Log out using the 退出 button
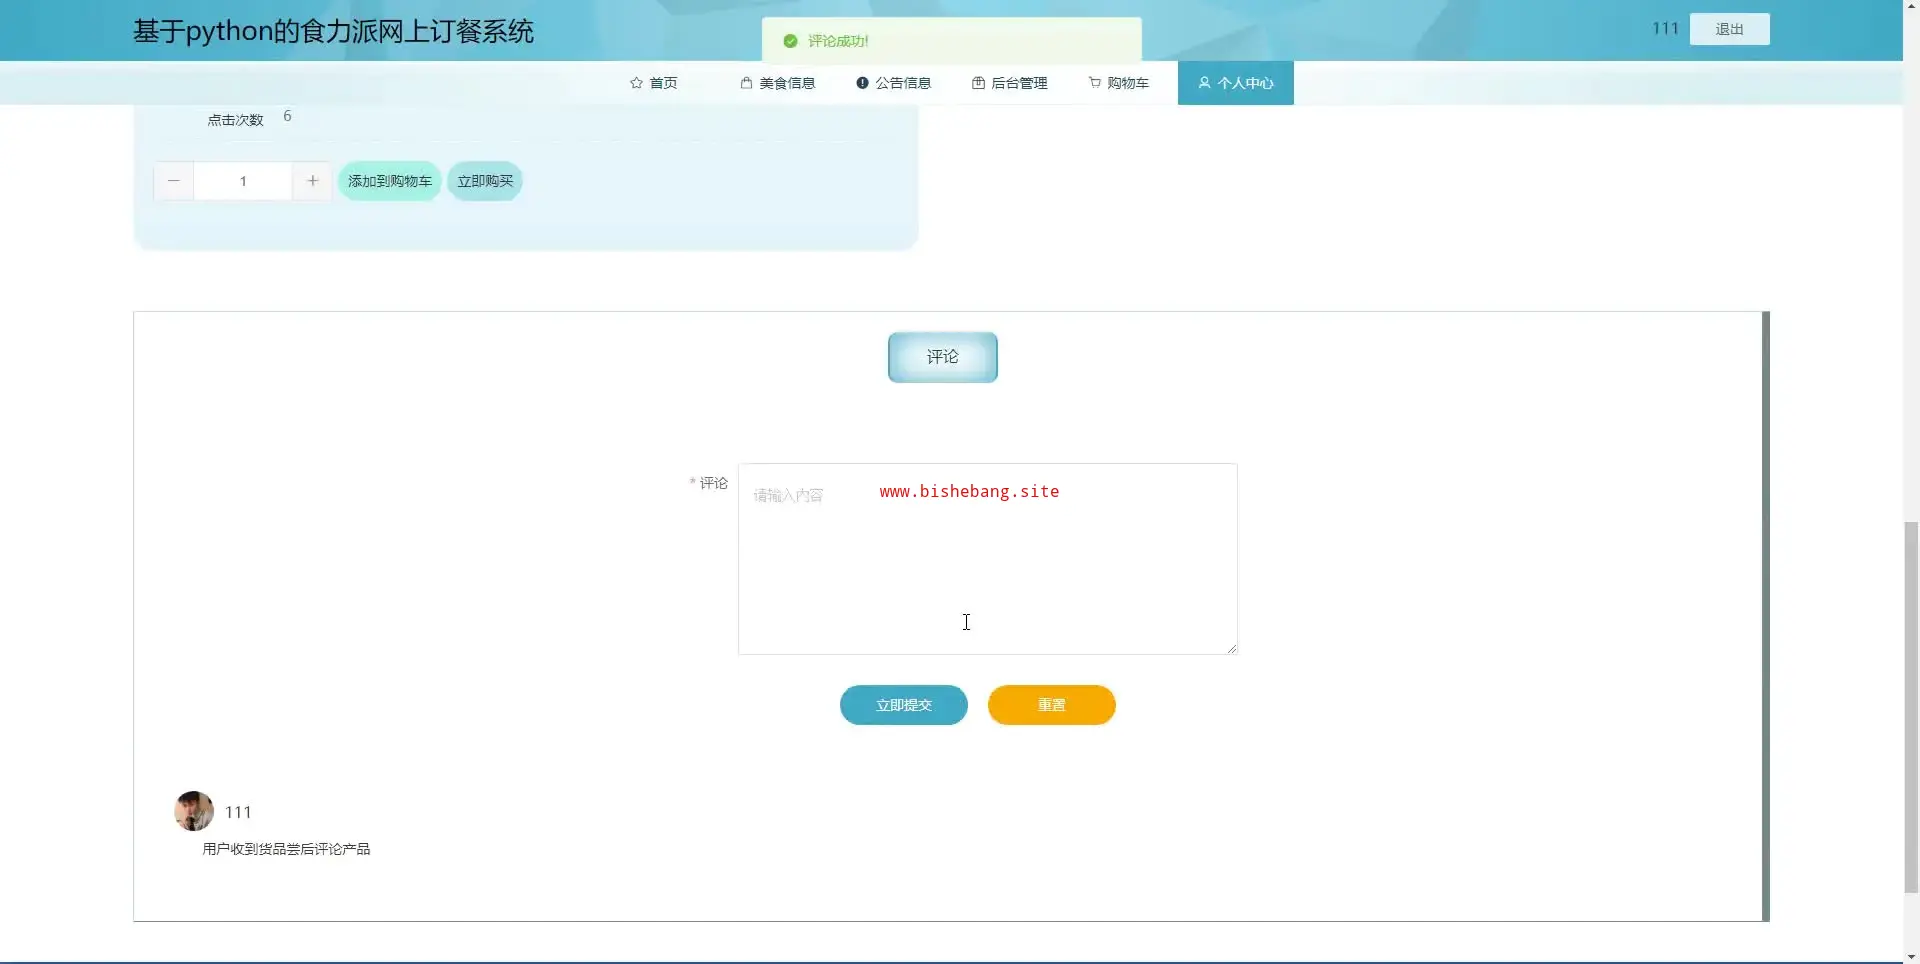Image resolution: width=1920 pixels, height=964 pixels. coord(1729,29)
